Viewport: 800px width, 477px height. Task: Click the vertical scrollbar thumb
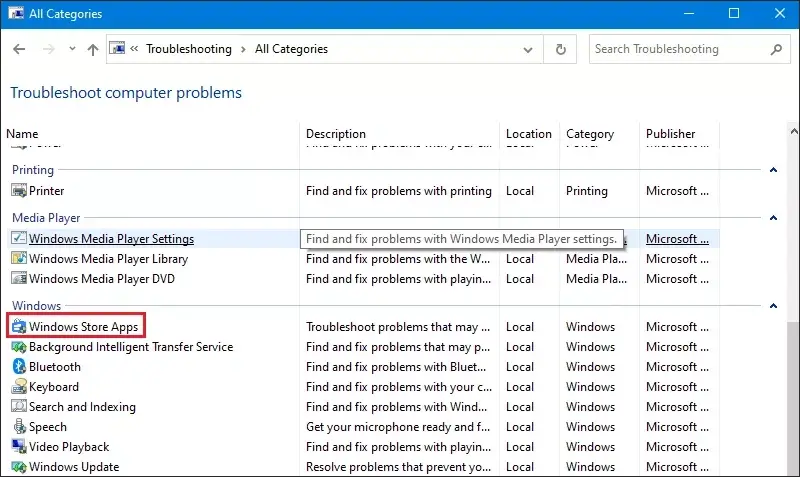[793, 398]
